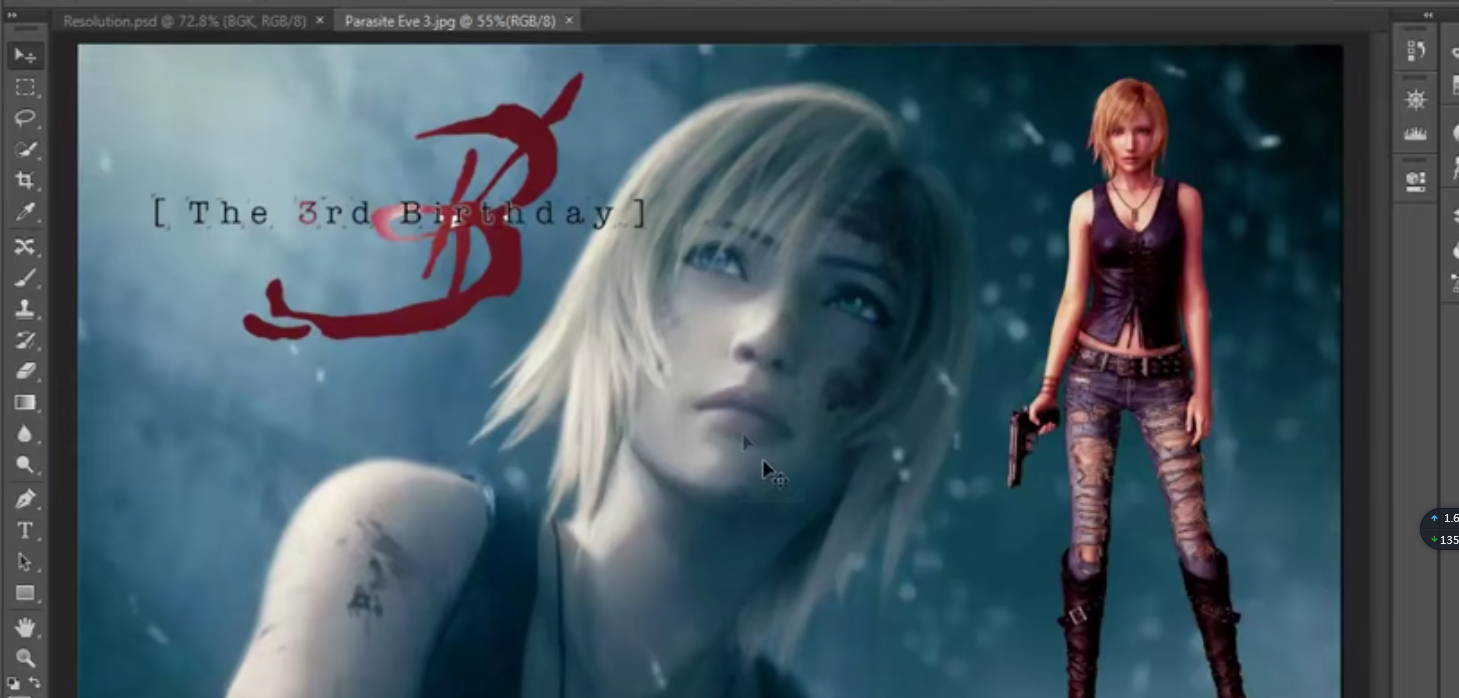The image size is (1459, 698).
Task: Choose the Eraser tool
Action: [x=25, y=371]
